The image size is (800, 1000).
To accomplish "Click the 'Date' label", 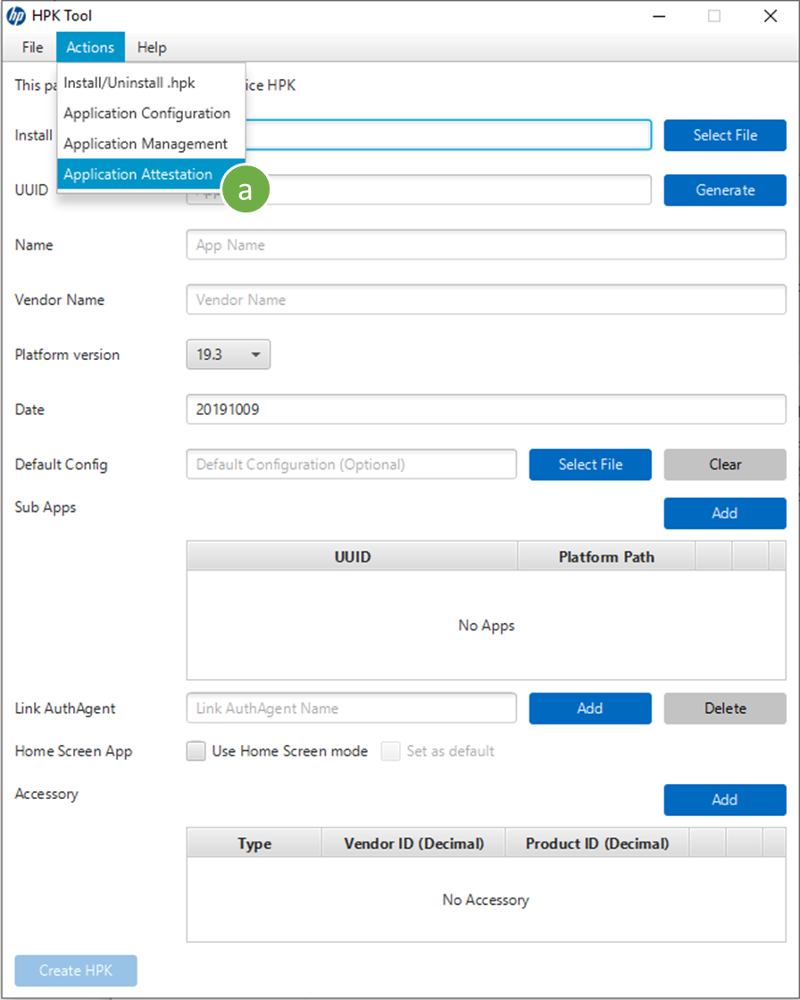I will (x=29, y=409).
